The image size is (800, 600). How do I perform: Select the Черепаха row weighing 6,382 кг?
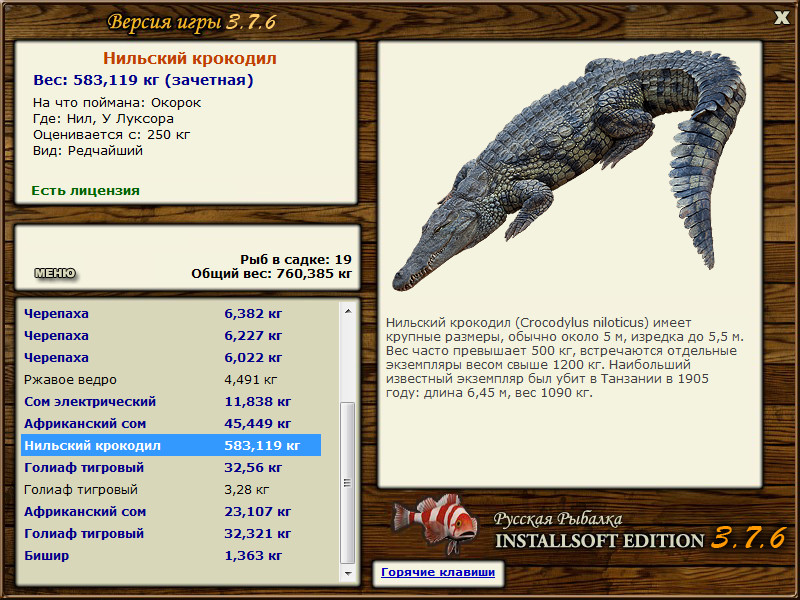pyautogui.click(x=171, y=313)
